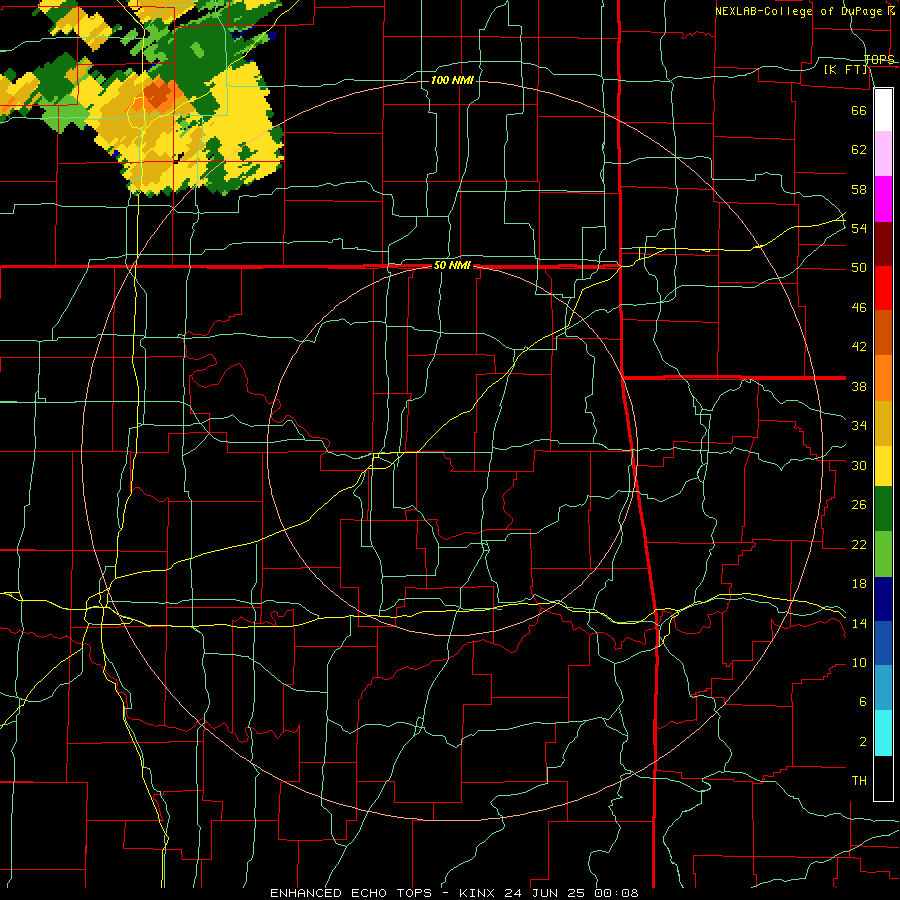Click the cyan swatch near the legend bottom
The image size is (900, 900).
(883, 733)
